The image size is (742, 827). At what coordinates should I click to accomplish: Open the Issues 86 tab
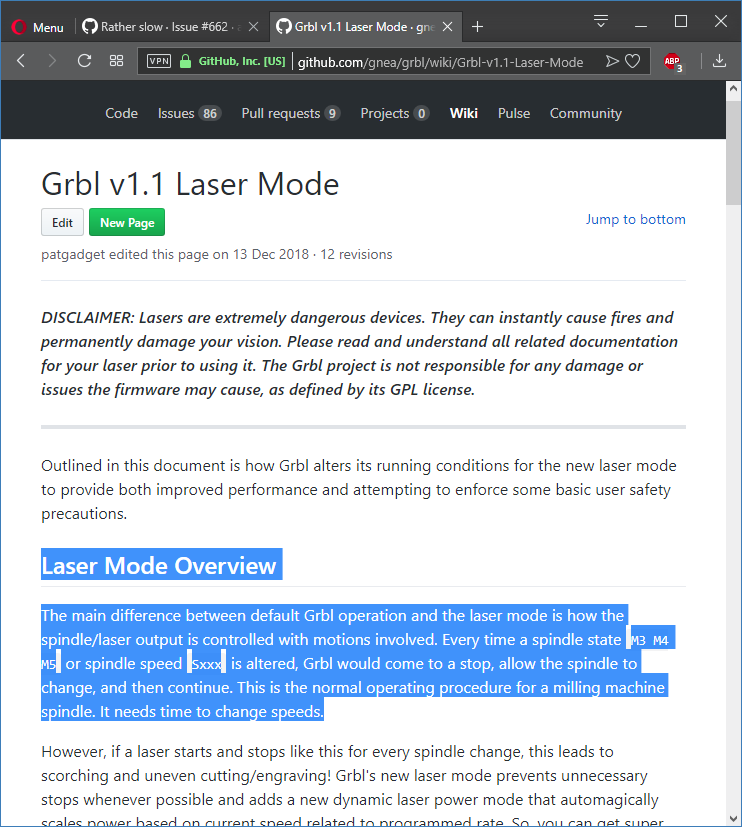tap(189, 113)
